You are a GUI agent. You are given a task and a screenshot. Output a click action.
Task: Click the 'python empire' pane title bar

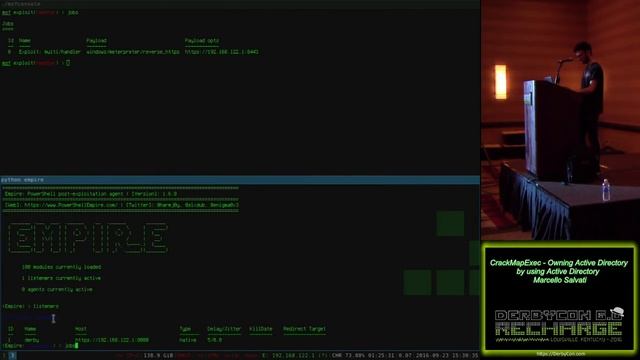tap(240, 180)
